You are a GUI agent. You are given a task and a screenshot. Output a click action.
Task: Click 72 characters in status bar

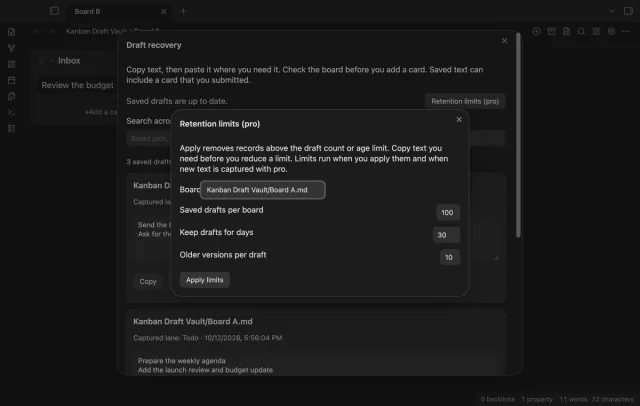pyautogui.click(x=612, y=399)
